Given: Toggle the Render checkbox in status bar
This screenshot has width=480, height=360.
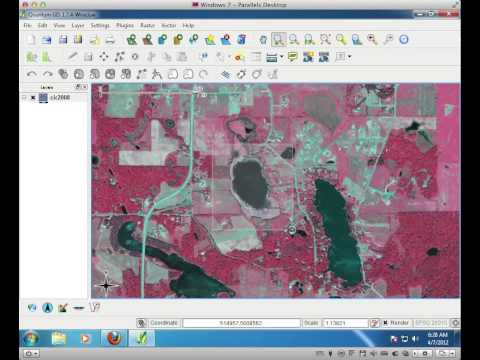Looking at the screenshot, I should point(385,323).
